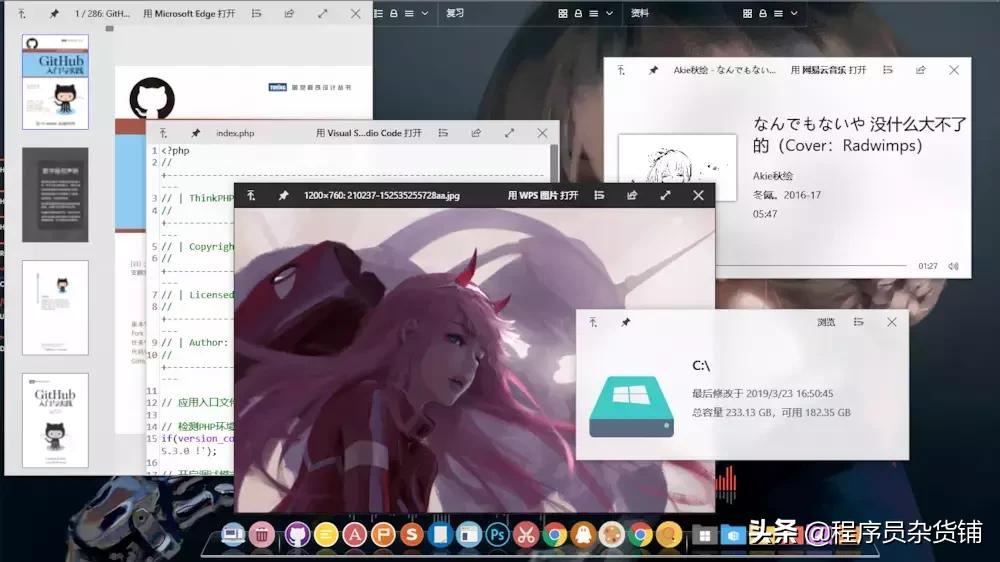Open the GitHub Desktop icon in the dock
1000x562 pixels.
[x=297, y=535]
